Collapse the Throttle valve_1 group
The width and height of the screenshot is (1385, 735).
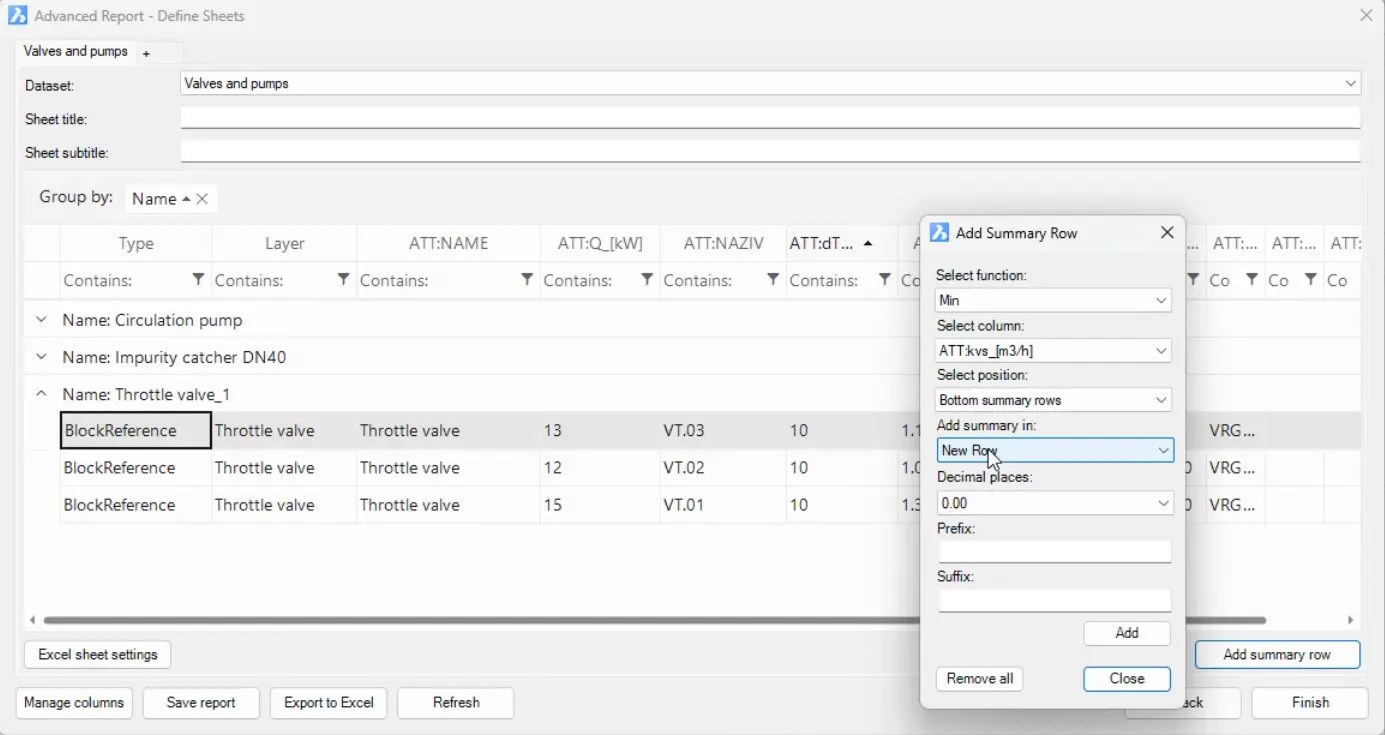click(41, 394)
